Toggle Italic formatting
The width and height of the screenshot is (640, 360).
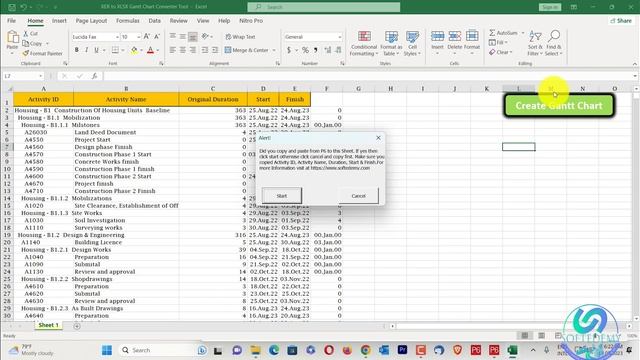coord(87,50)
